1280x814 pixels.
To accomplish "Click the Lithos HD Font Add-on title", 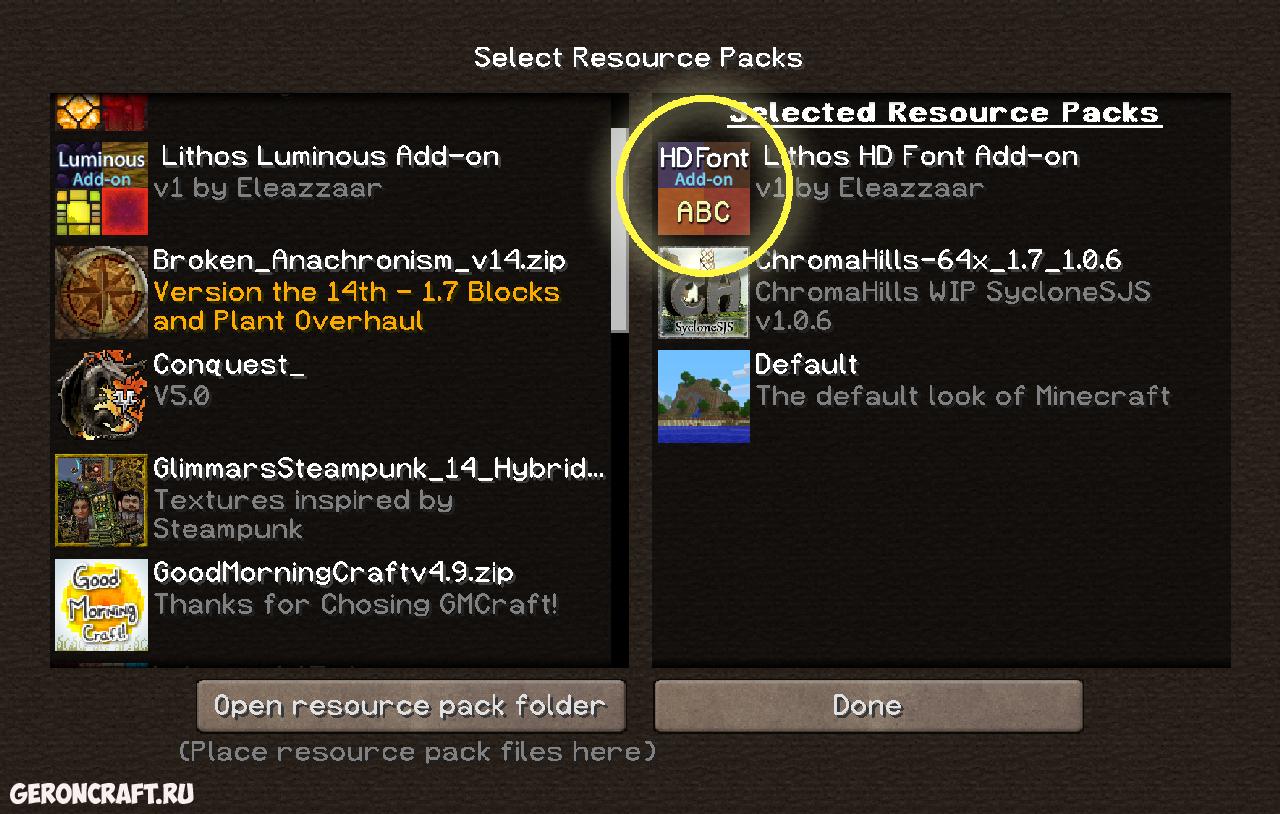I will click(920, 156).
